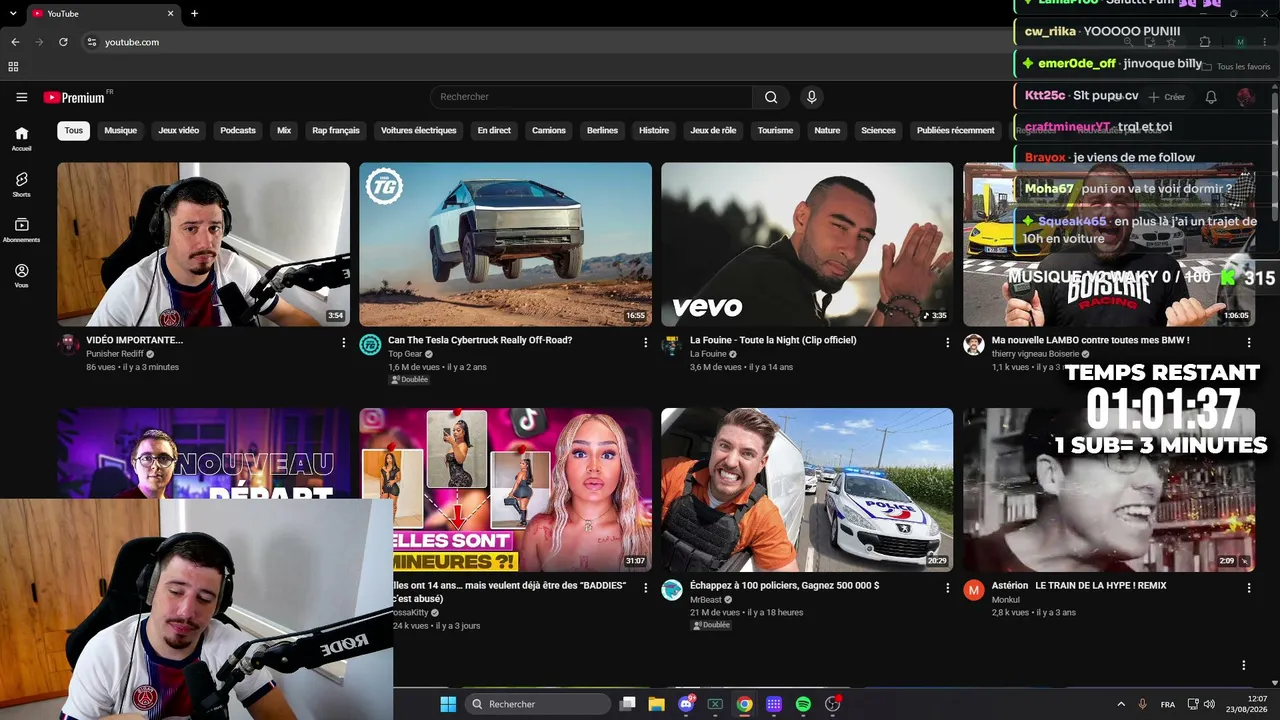The width and height of the screenshot is (1280, 720).
Task: Open YouTube notifications bell
Action: (x=1211, y=97)
